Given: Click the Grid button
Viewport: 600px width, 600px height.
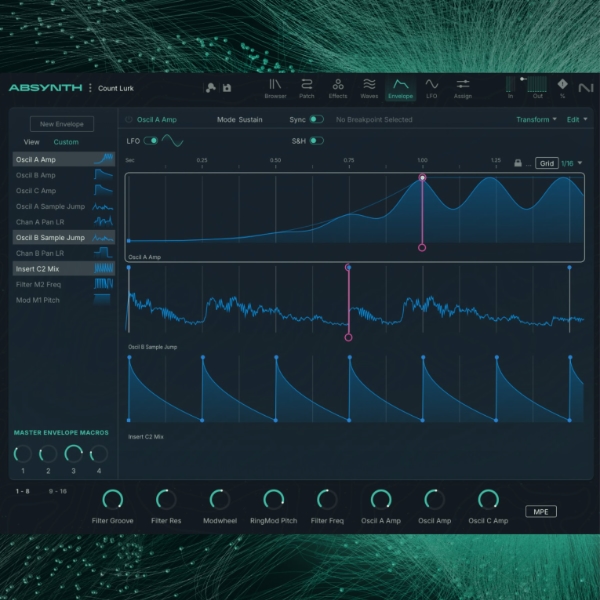Looking at the screenshot, I should 546,163.
